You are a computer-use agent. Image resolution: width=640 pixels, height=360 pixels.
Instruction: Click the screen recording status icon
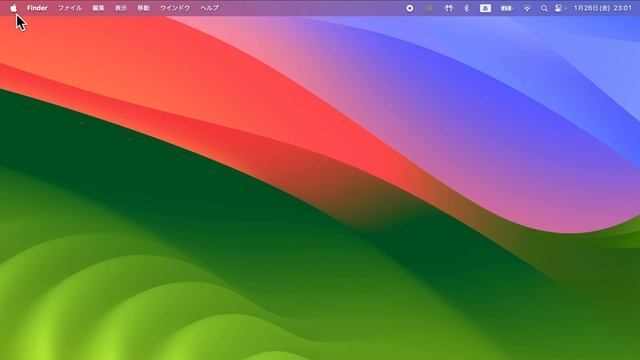click(x=410, y=8)
